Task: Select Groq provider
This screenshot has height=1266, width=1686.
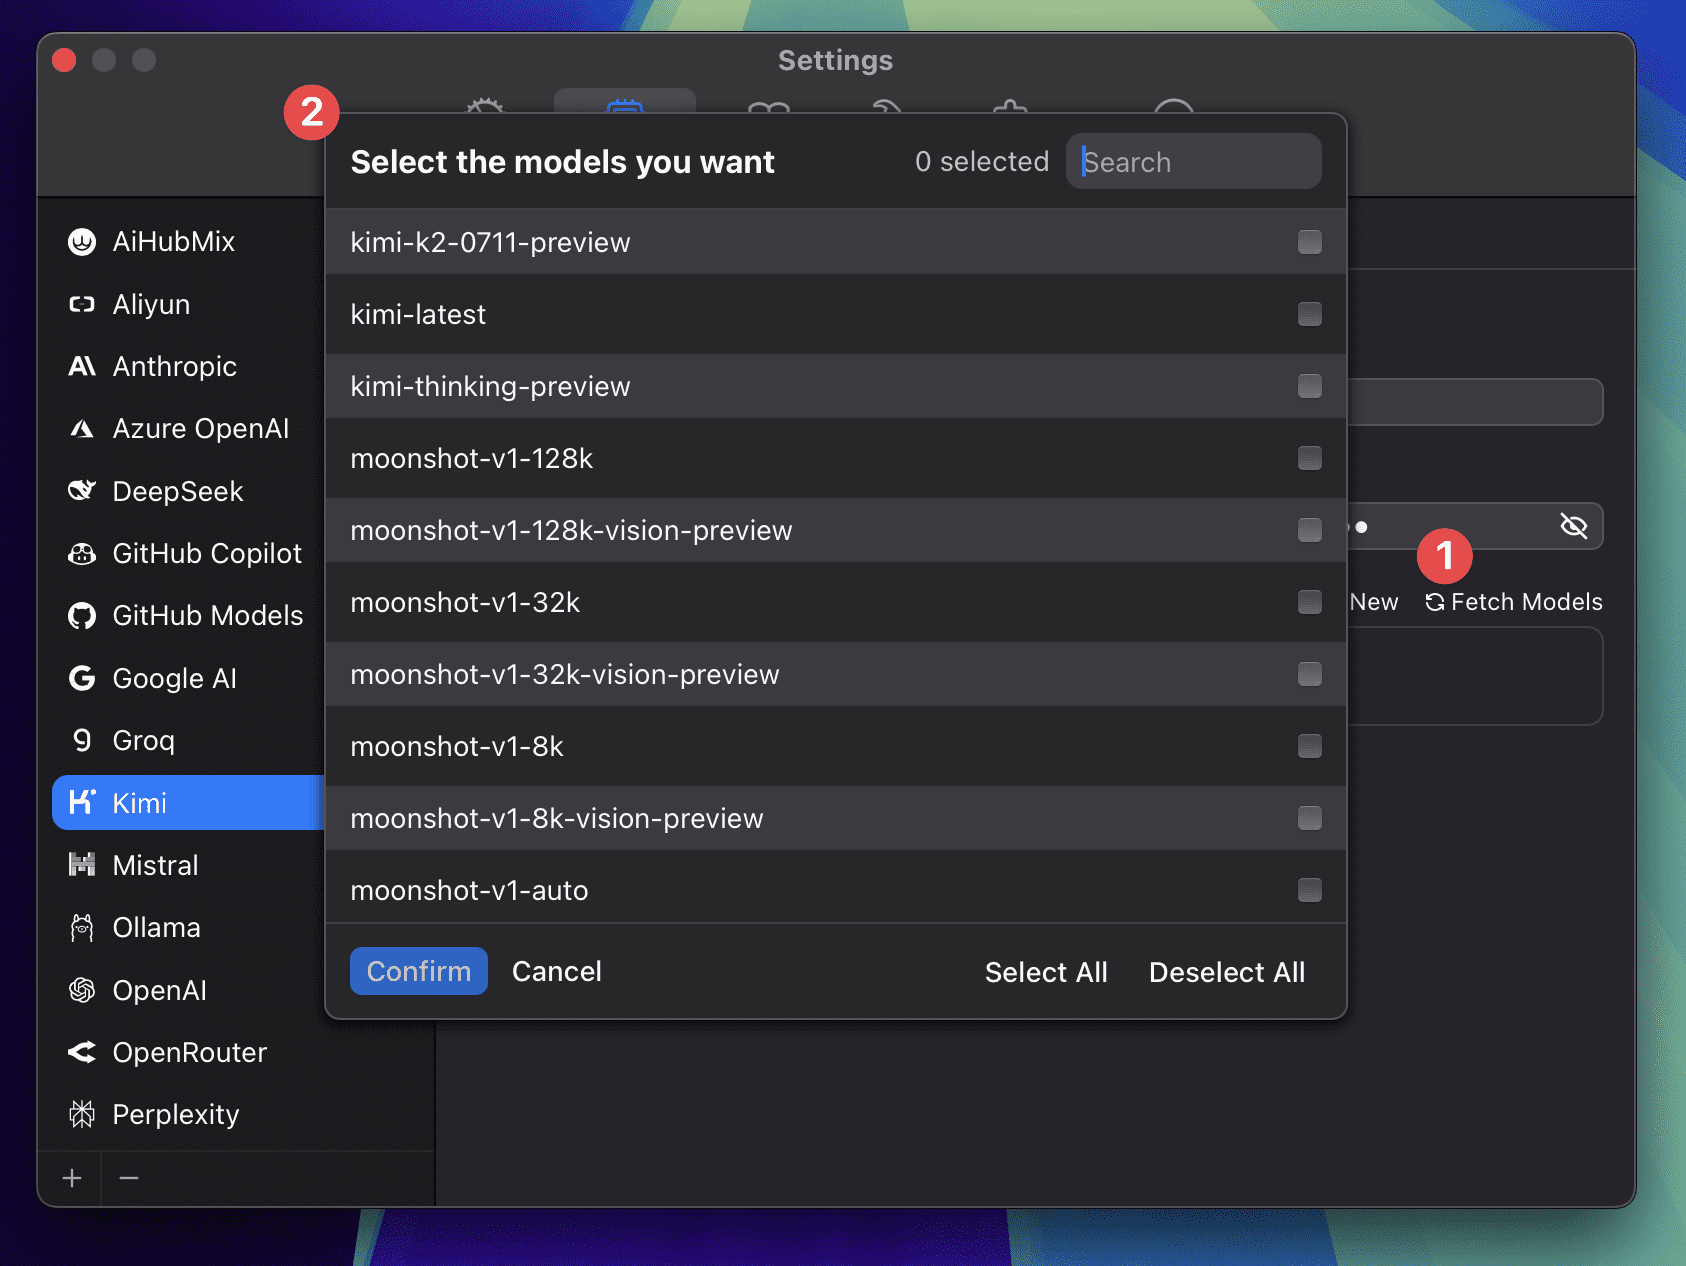Action: (x=188, y=740)
